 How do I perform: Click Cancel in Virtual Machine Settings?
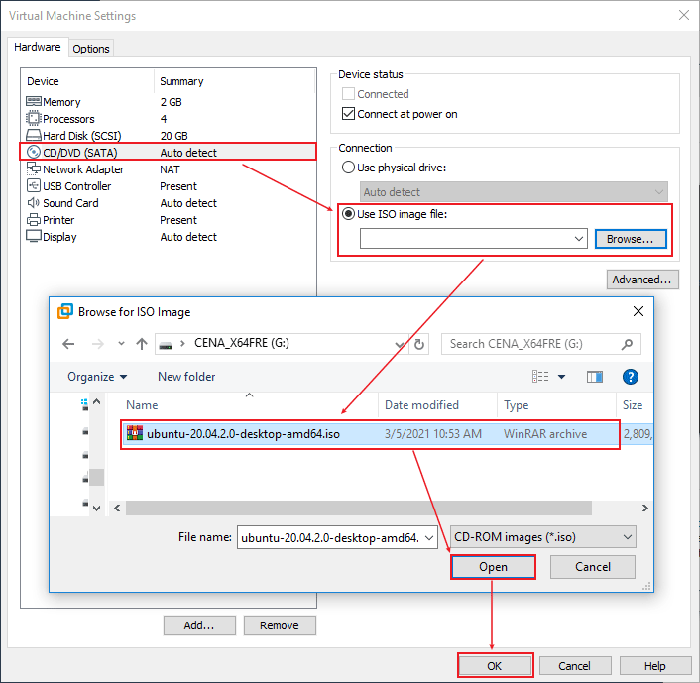coord(575,666)
